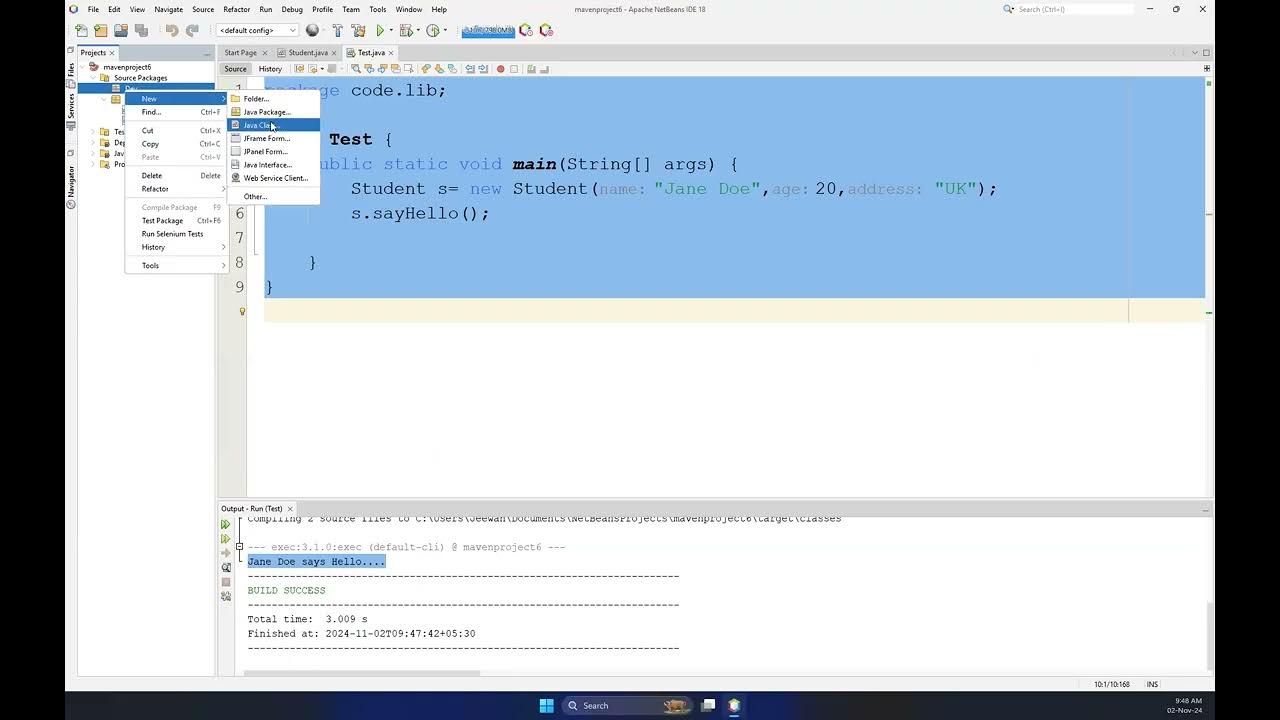Select Test Package in the context menu
The width and height of the screenshot is (1280, 720).
pos(177,221)
